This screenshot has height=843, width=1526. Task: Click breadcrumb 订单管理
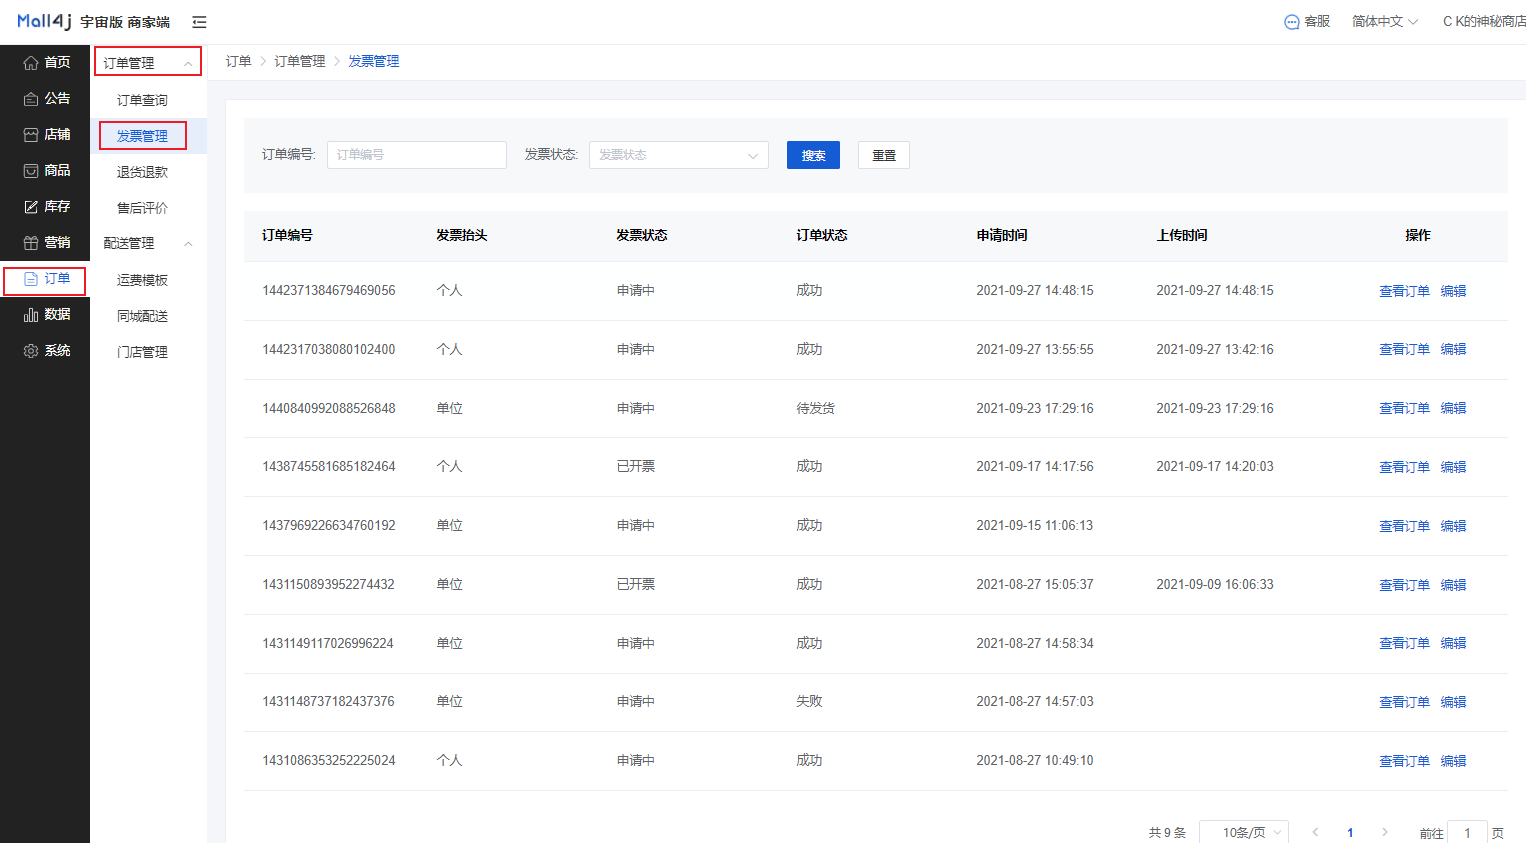[300, 62]
